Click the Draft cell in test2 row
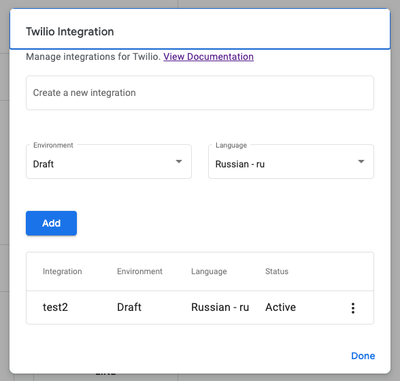Image resolution: width=400 pixels, height=381 pixels. pos(129,307)
